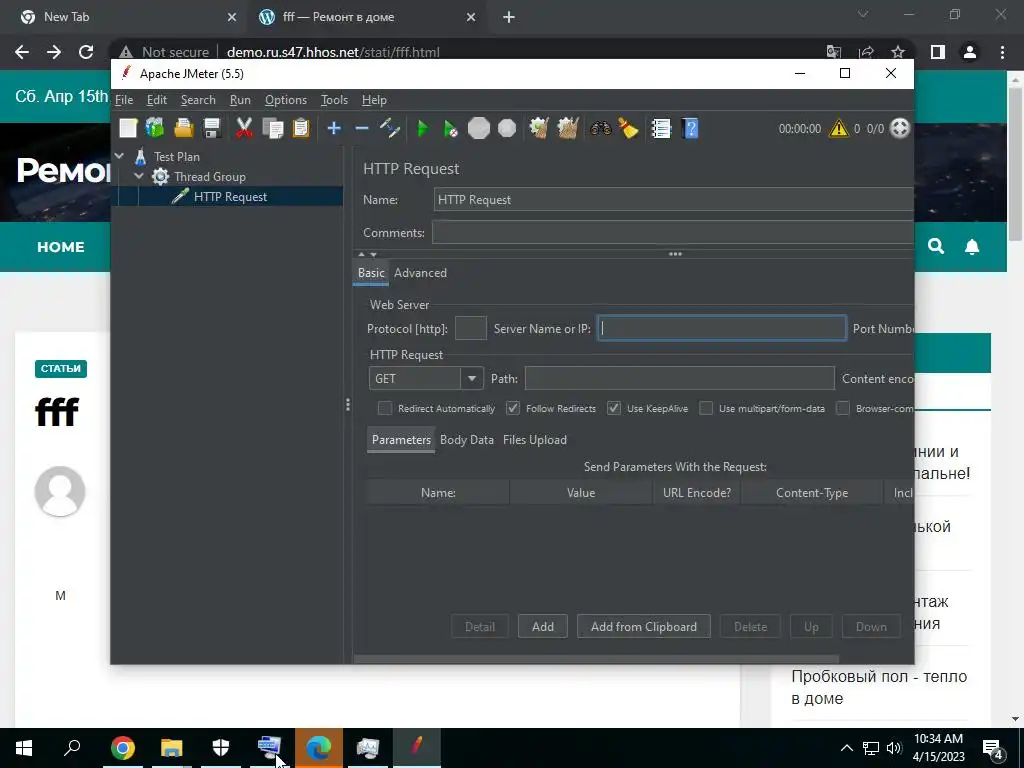Viewport: 1024px width, 768px height.
Task: Collapse all tree nodes with minus icon
Action: [x=362, y=129]
